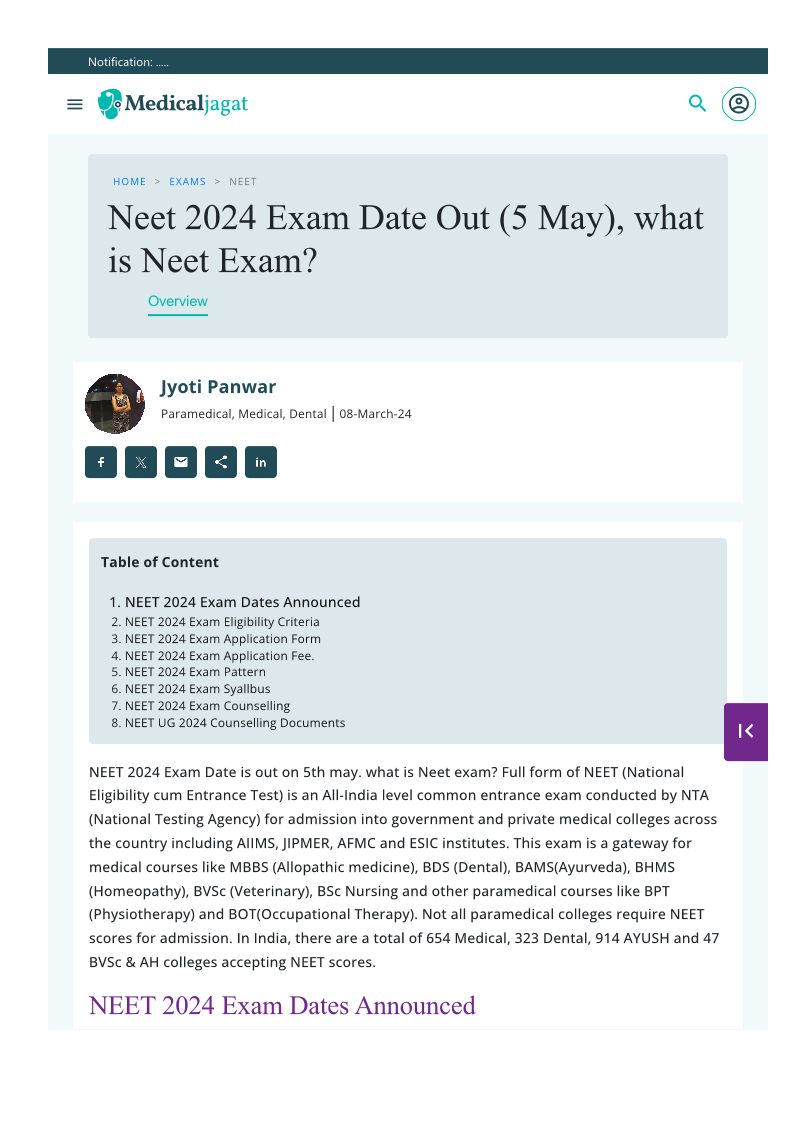The width and height of the screenshot is (793, 1123).
Task: Jump to NEET 2024 Exam Pattern
Action: 195,672
